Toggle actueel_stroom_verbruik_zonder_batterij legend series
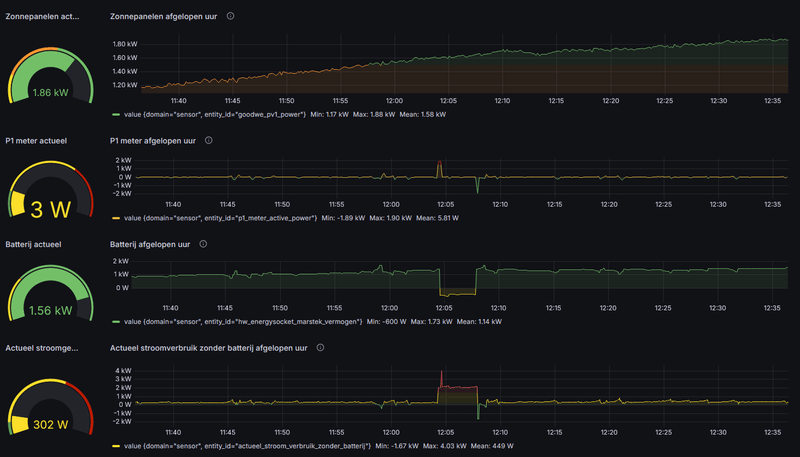 (x=247, y=446)
